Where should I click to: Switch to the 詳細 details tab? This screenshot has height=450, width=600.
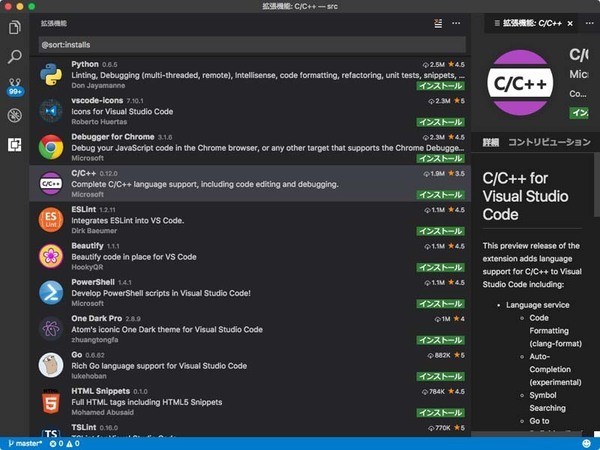(491, 142)
